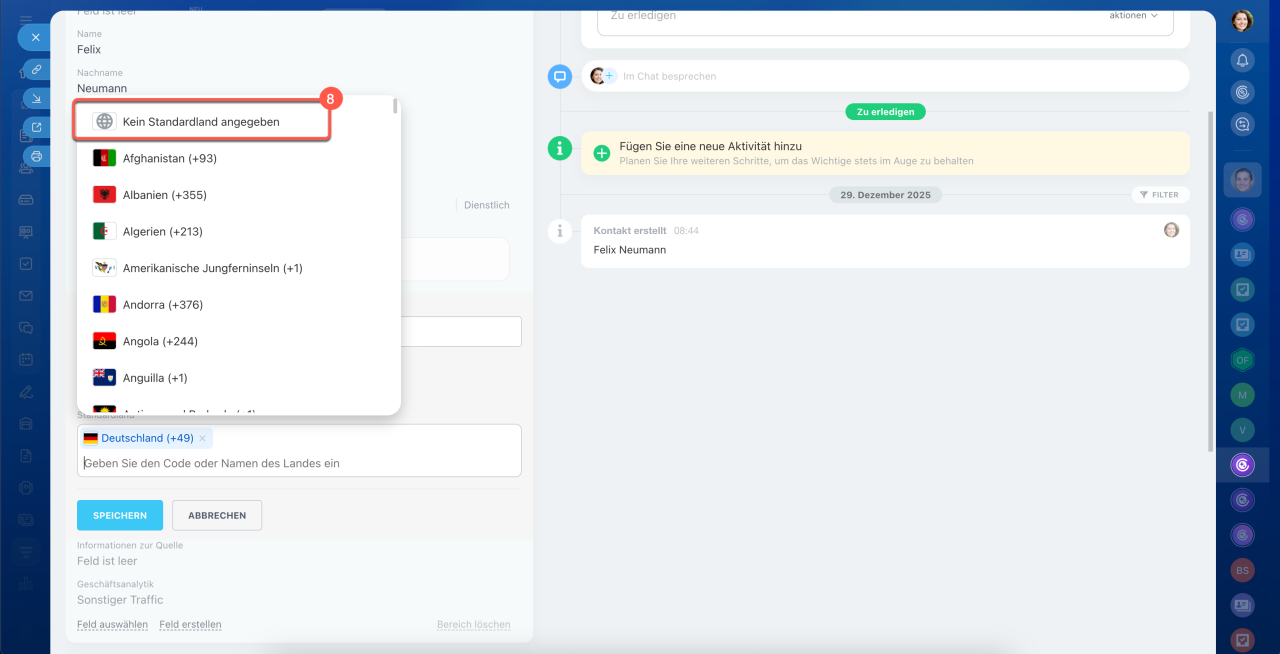Open the Dienstlich type dropdown

pyautogui.click(x=487, y=205)
